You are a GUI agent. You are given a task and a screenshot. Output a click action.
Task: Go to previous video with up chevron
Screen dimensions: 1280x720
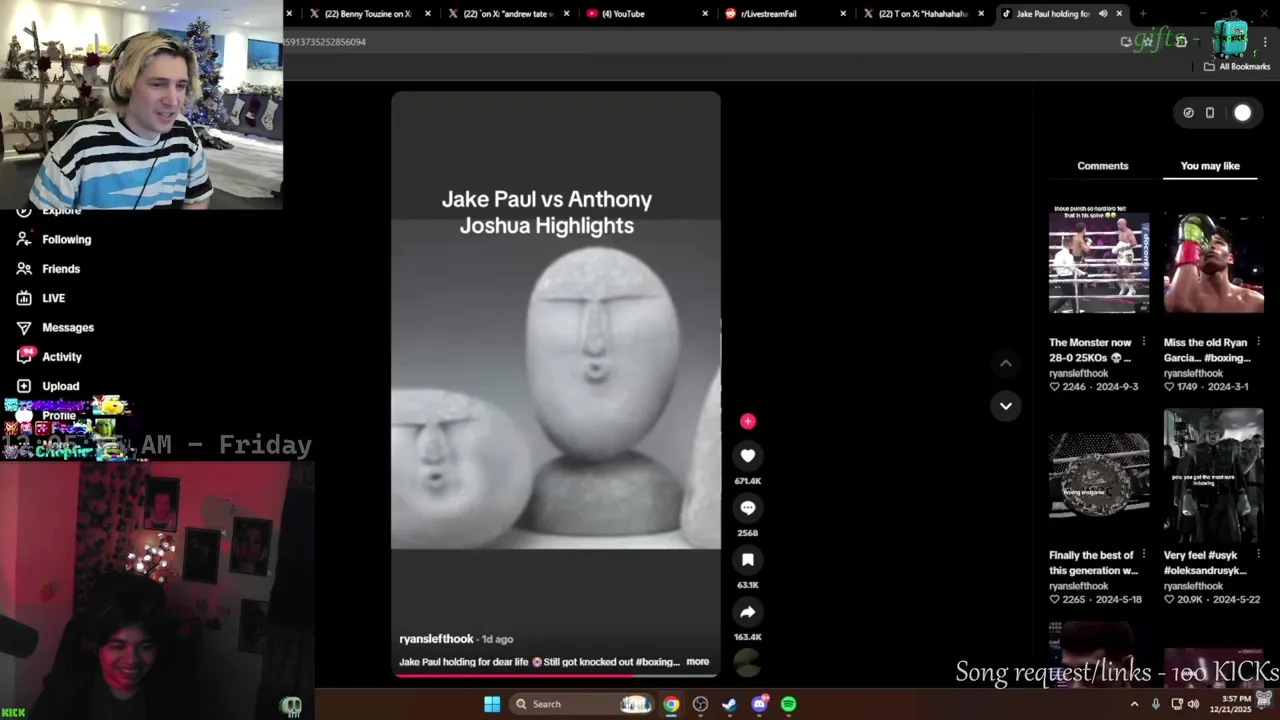point(1006,363)
